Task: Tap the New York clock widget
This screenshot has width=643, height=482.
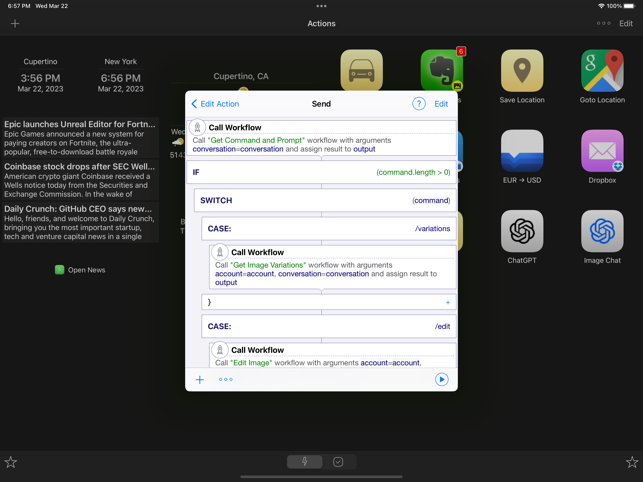Action: [121, 75]
